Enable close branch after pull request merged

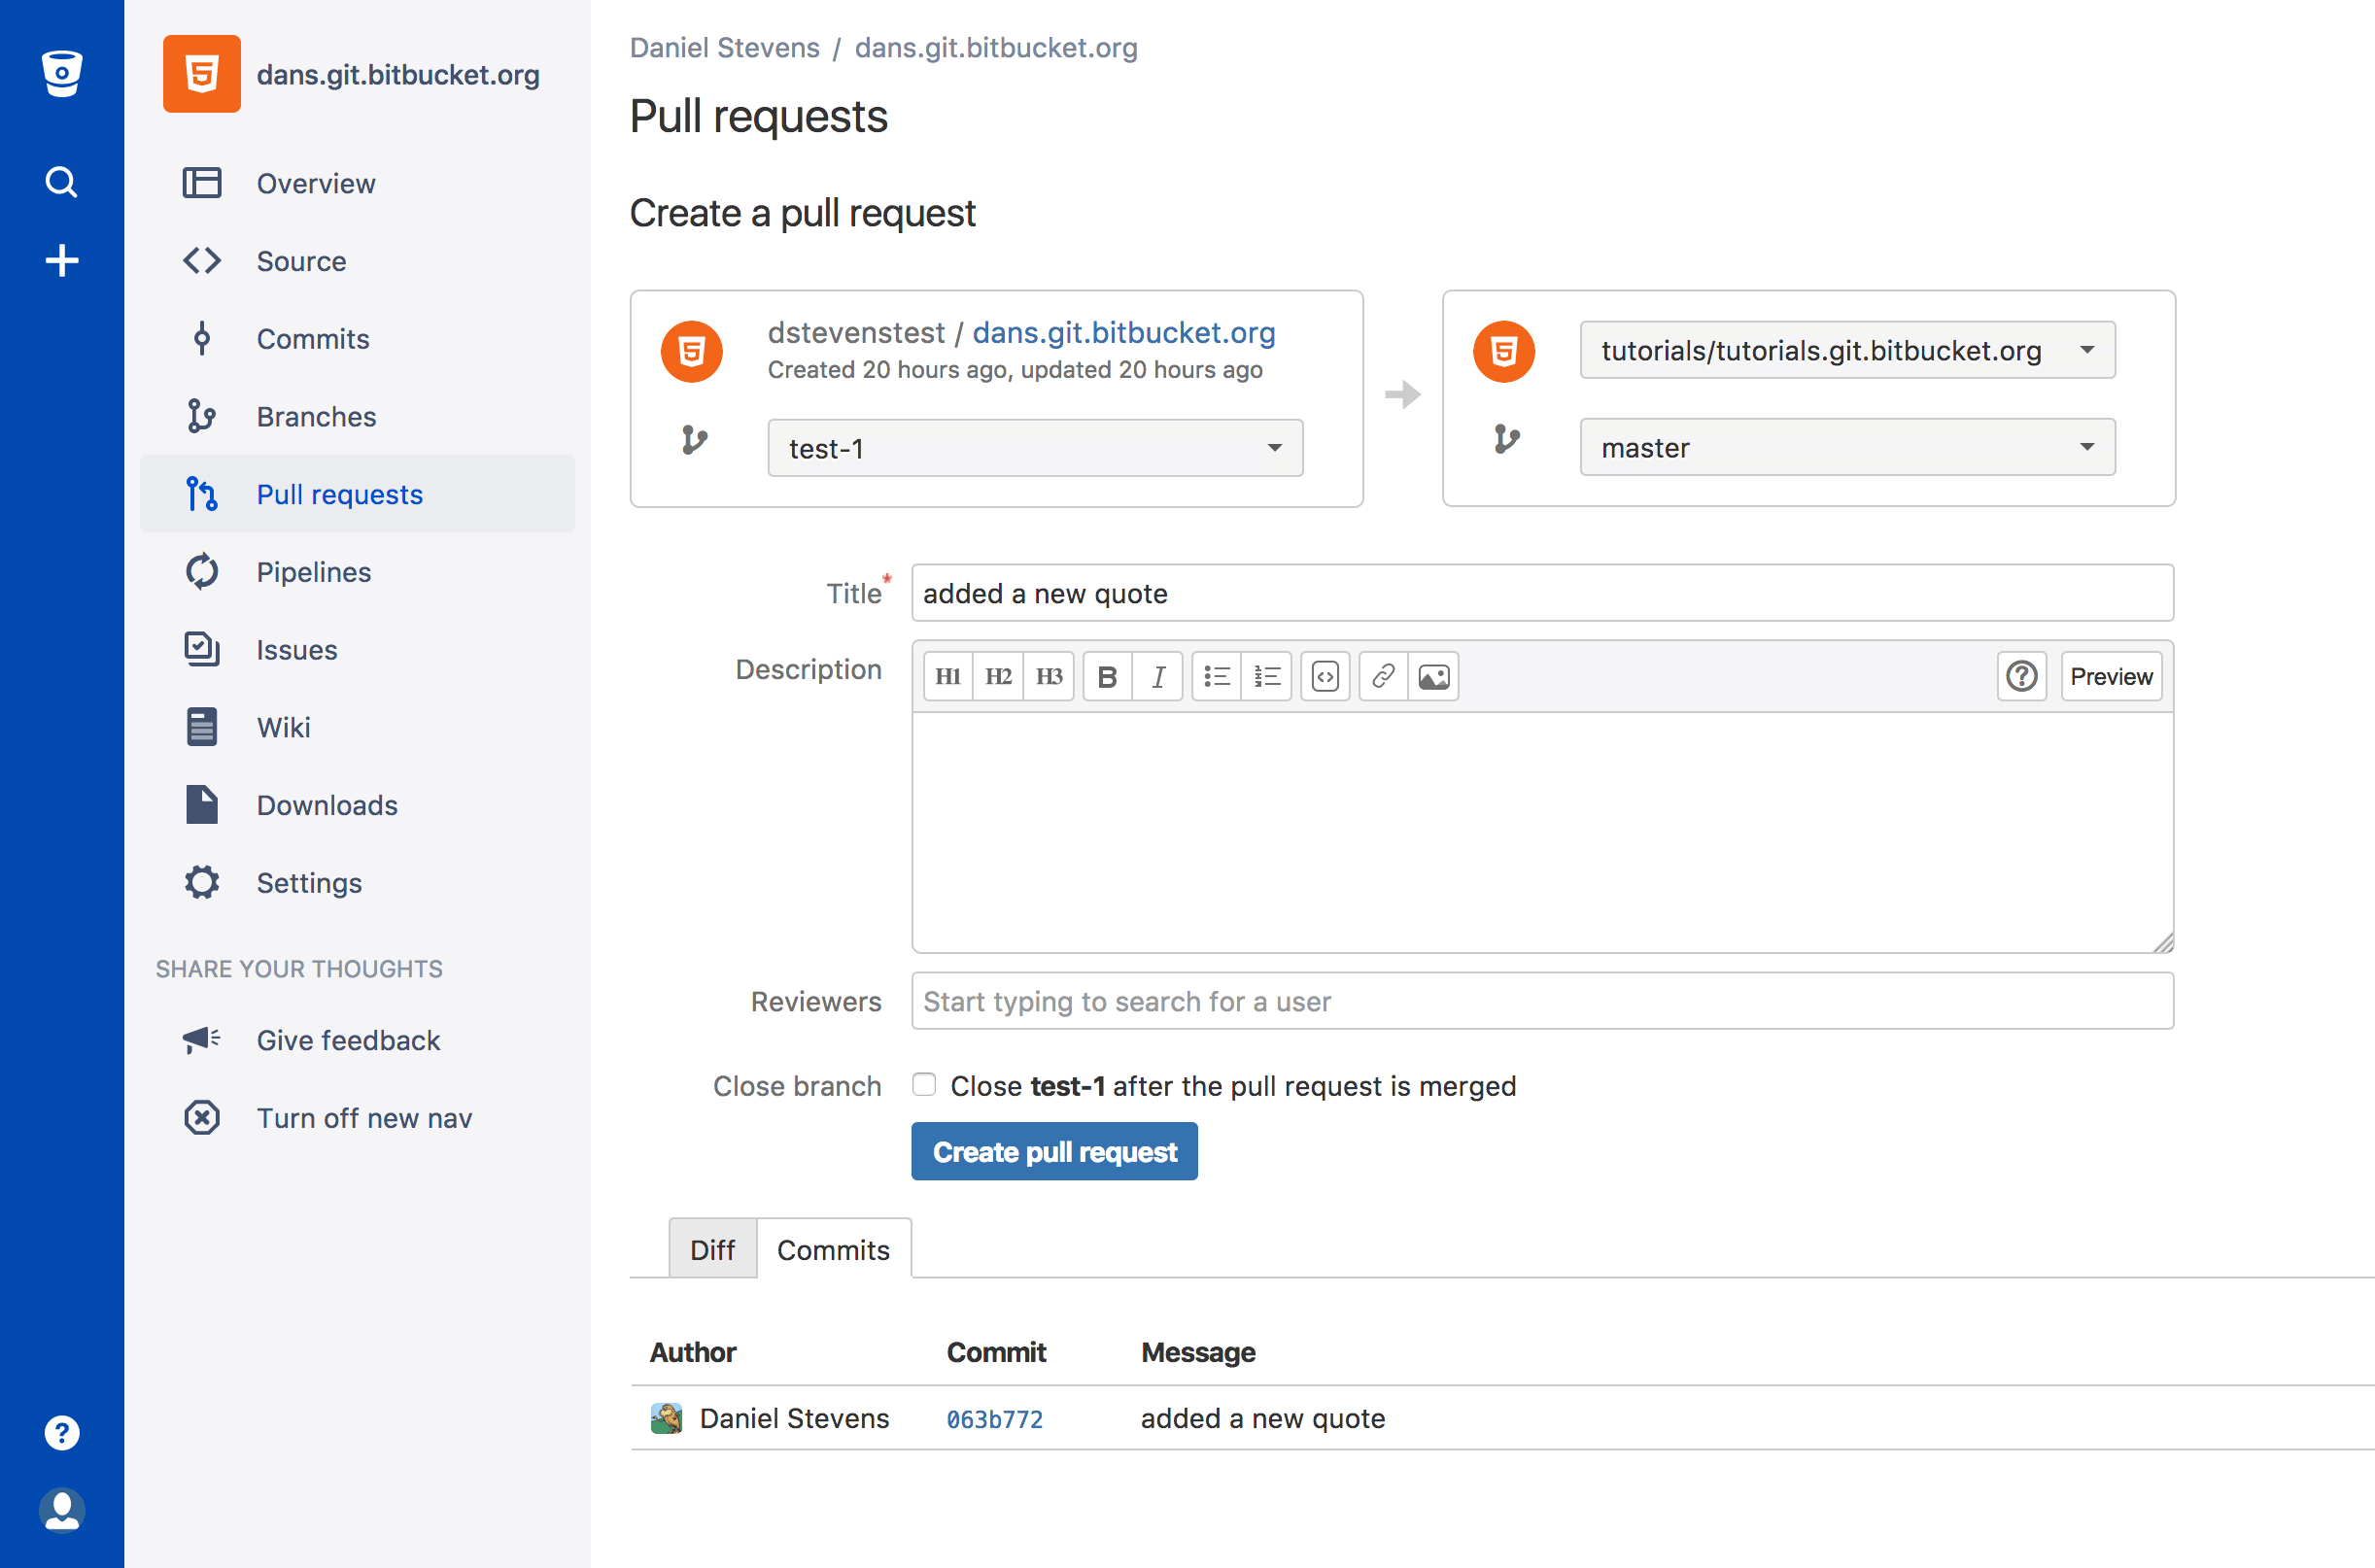click(924, 1085)
